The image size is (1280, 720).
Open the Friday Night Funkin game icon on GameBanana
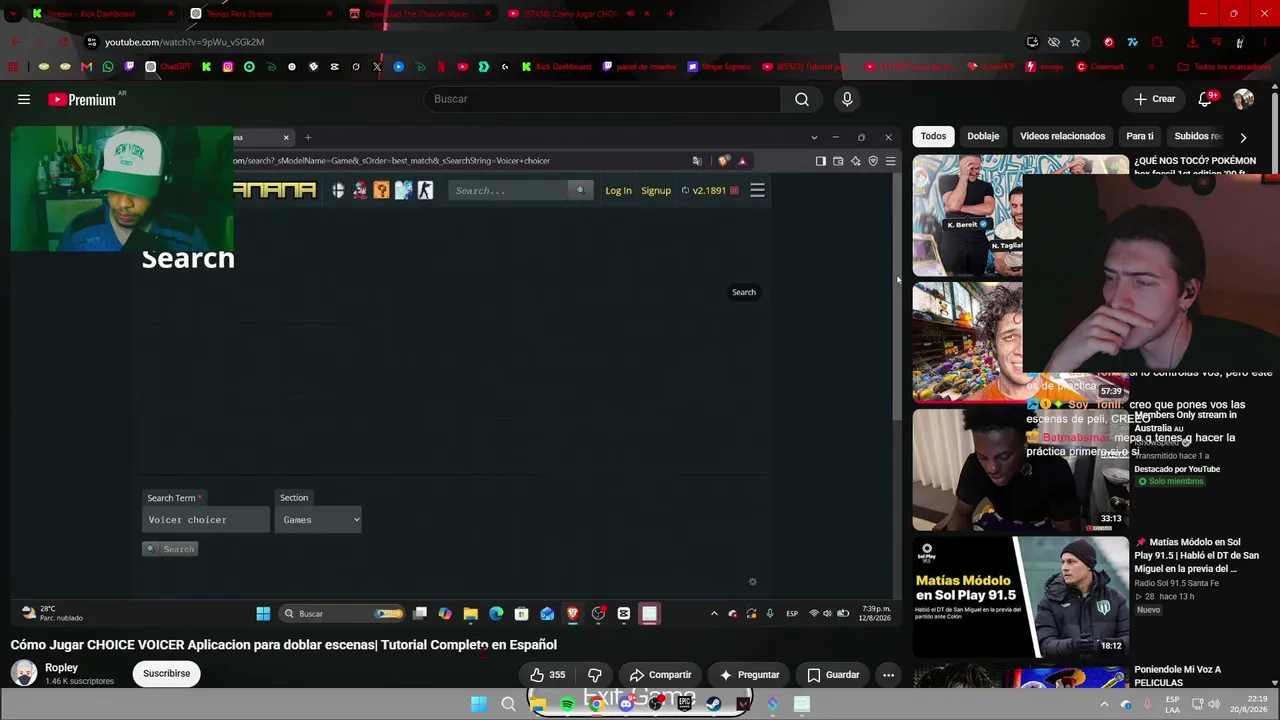(360, 190)
